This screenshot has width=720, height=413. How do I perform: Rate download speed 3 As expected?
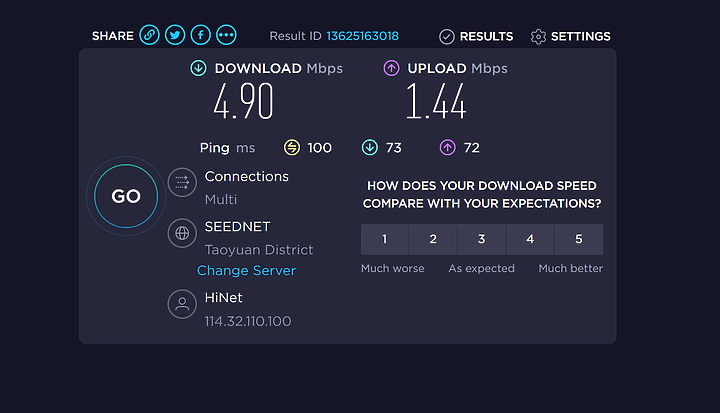pyautogui.click(x=482, y=239)
